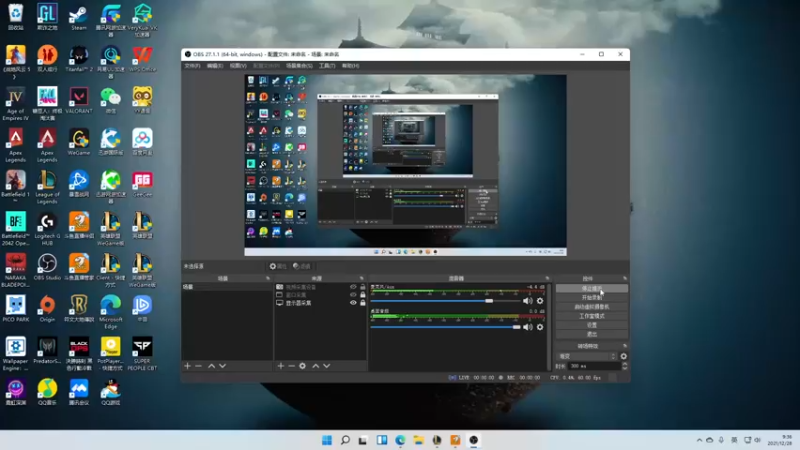Click Filters (滤镜) icon above scenes panel
Viewport: 800px width, 450px height.
point(302,266)
